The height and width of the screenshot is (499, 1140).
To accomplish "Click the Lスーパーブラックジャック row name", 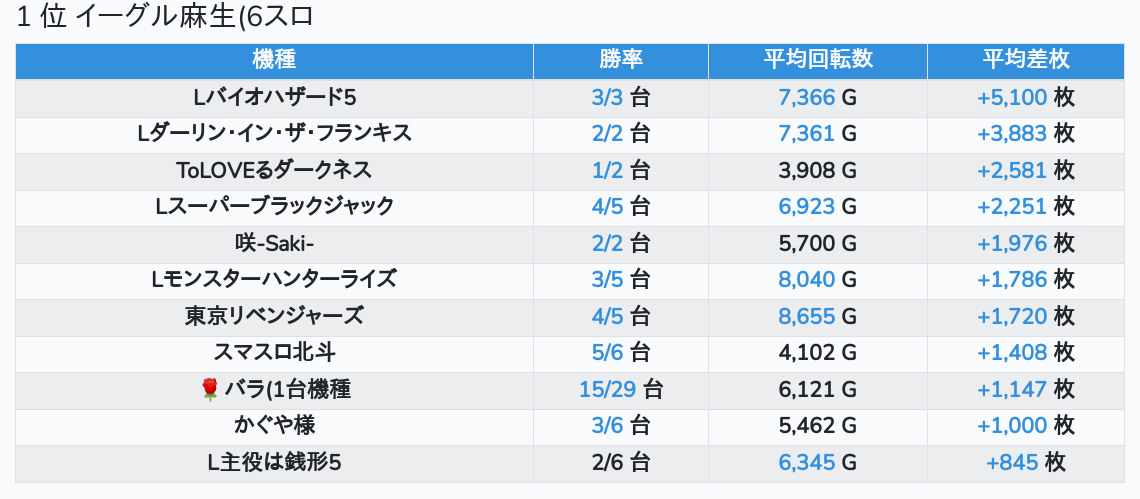I will (274, 206).
